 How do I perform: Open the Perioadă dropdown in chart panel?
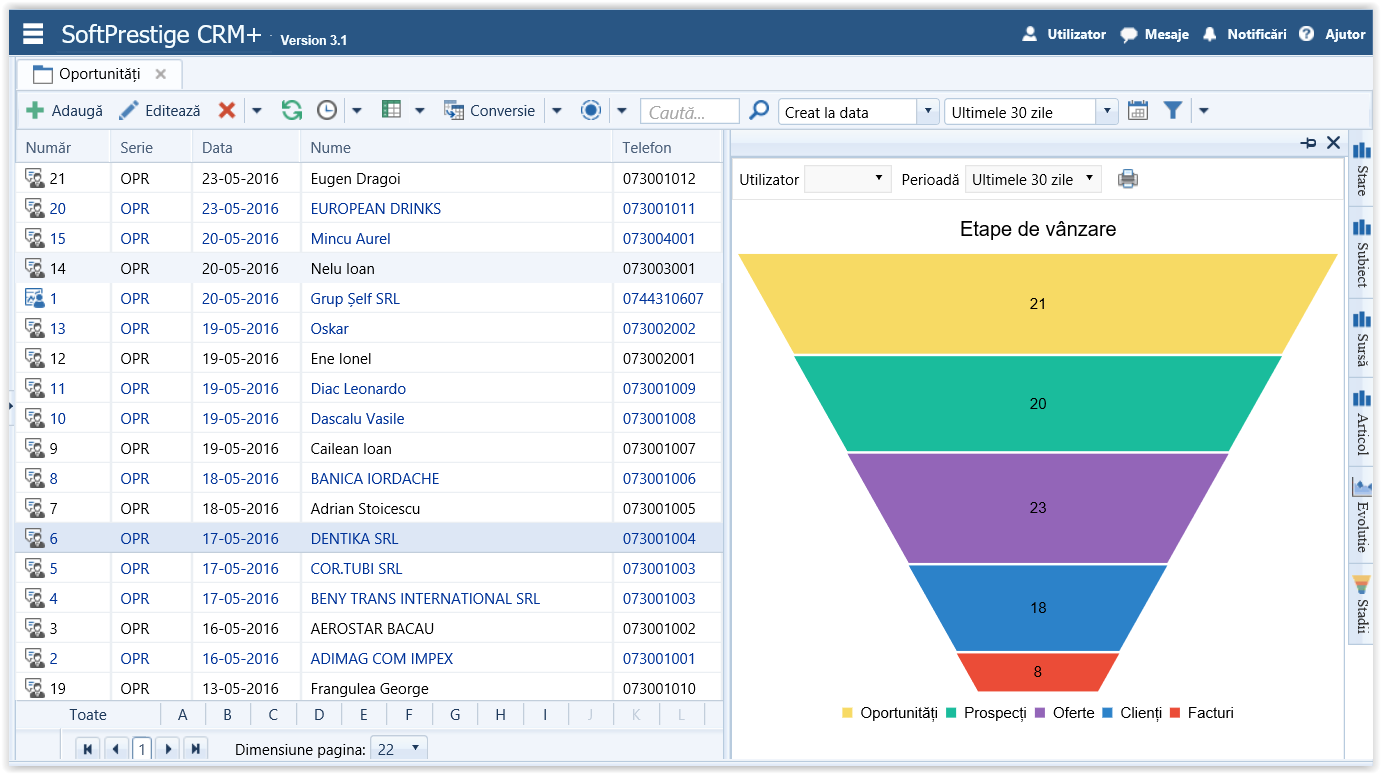[x=1033, y=180]
